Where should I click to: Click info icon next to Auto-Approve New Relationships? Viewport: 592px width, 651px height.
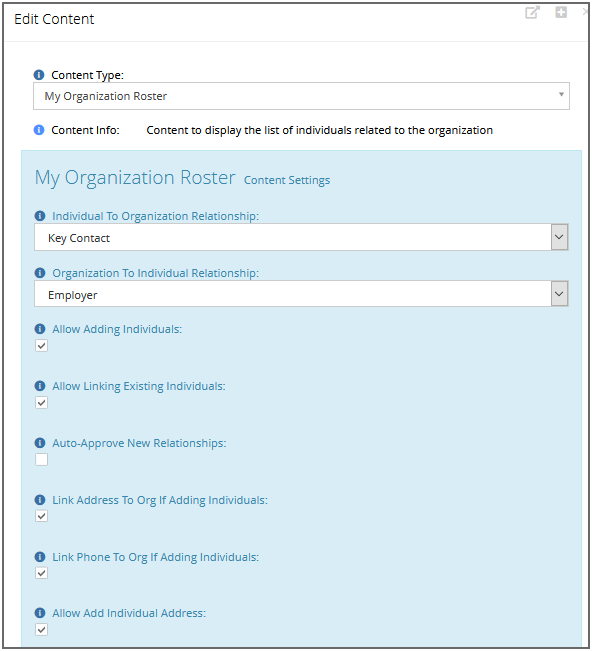click(x=40, y=443)
